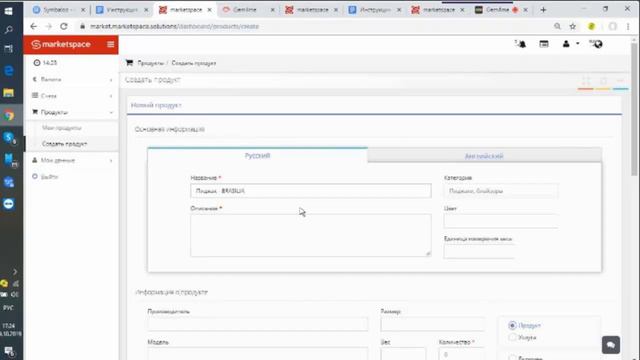Open Chrome three-dot menu
The image size is (640, 360).
[x=628, y=26]
